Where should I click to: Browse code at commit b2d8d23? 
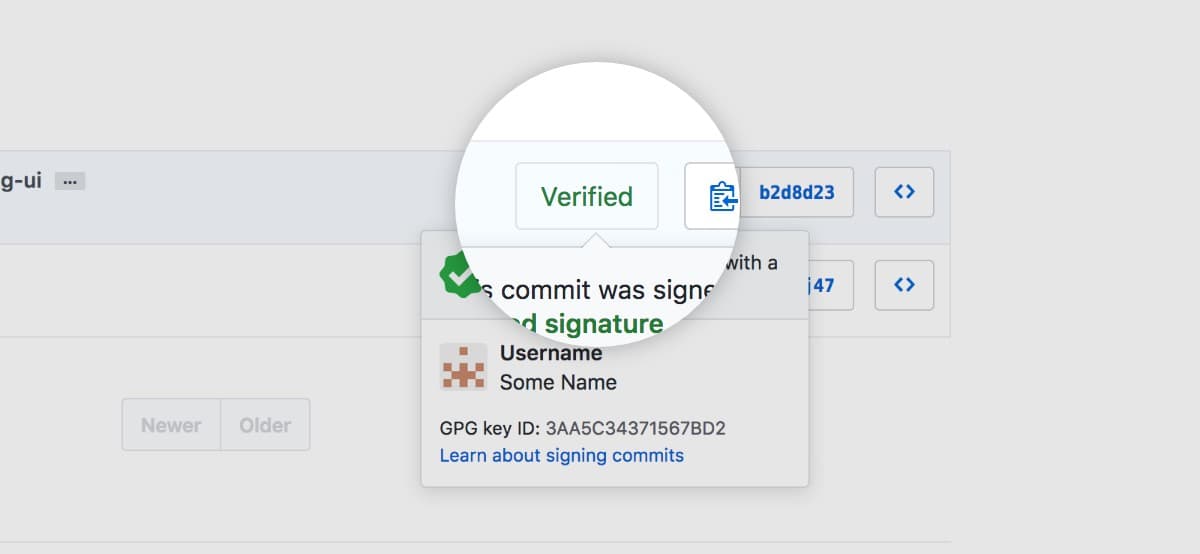904,192
